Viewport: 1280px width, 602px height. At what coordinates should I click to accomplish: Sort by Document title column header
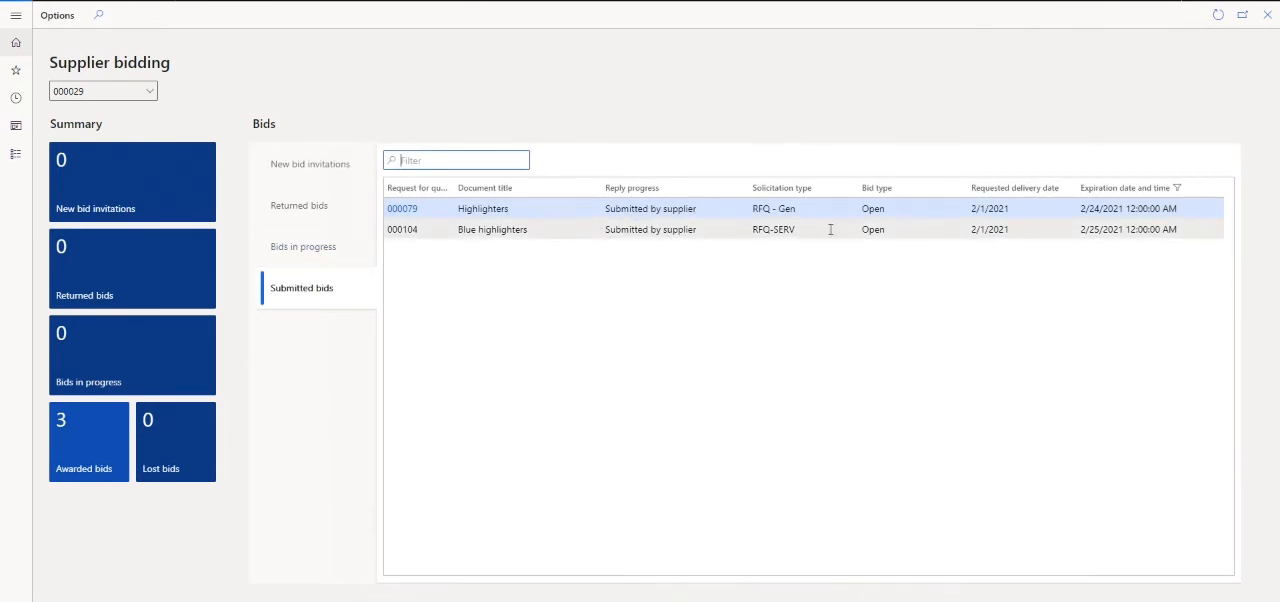tap(485, 188)
